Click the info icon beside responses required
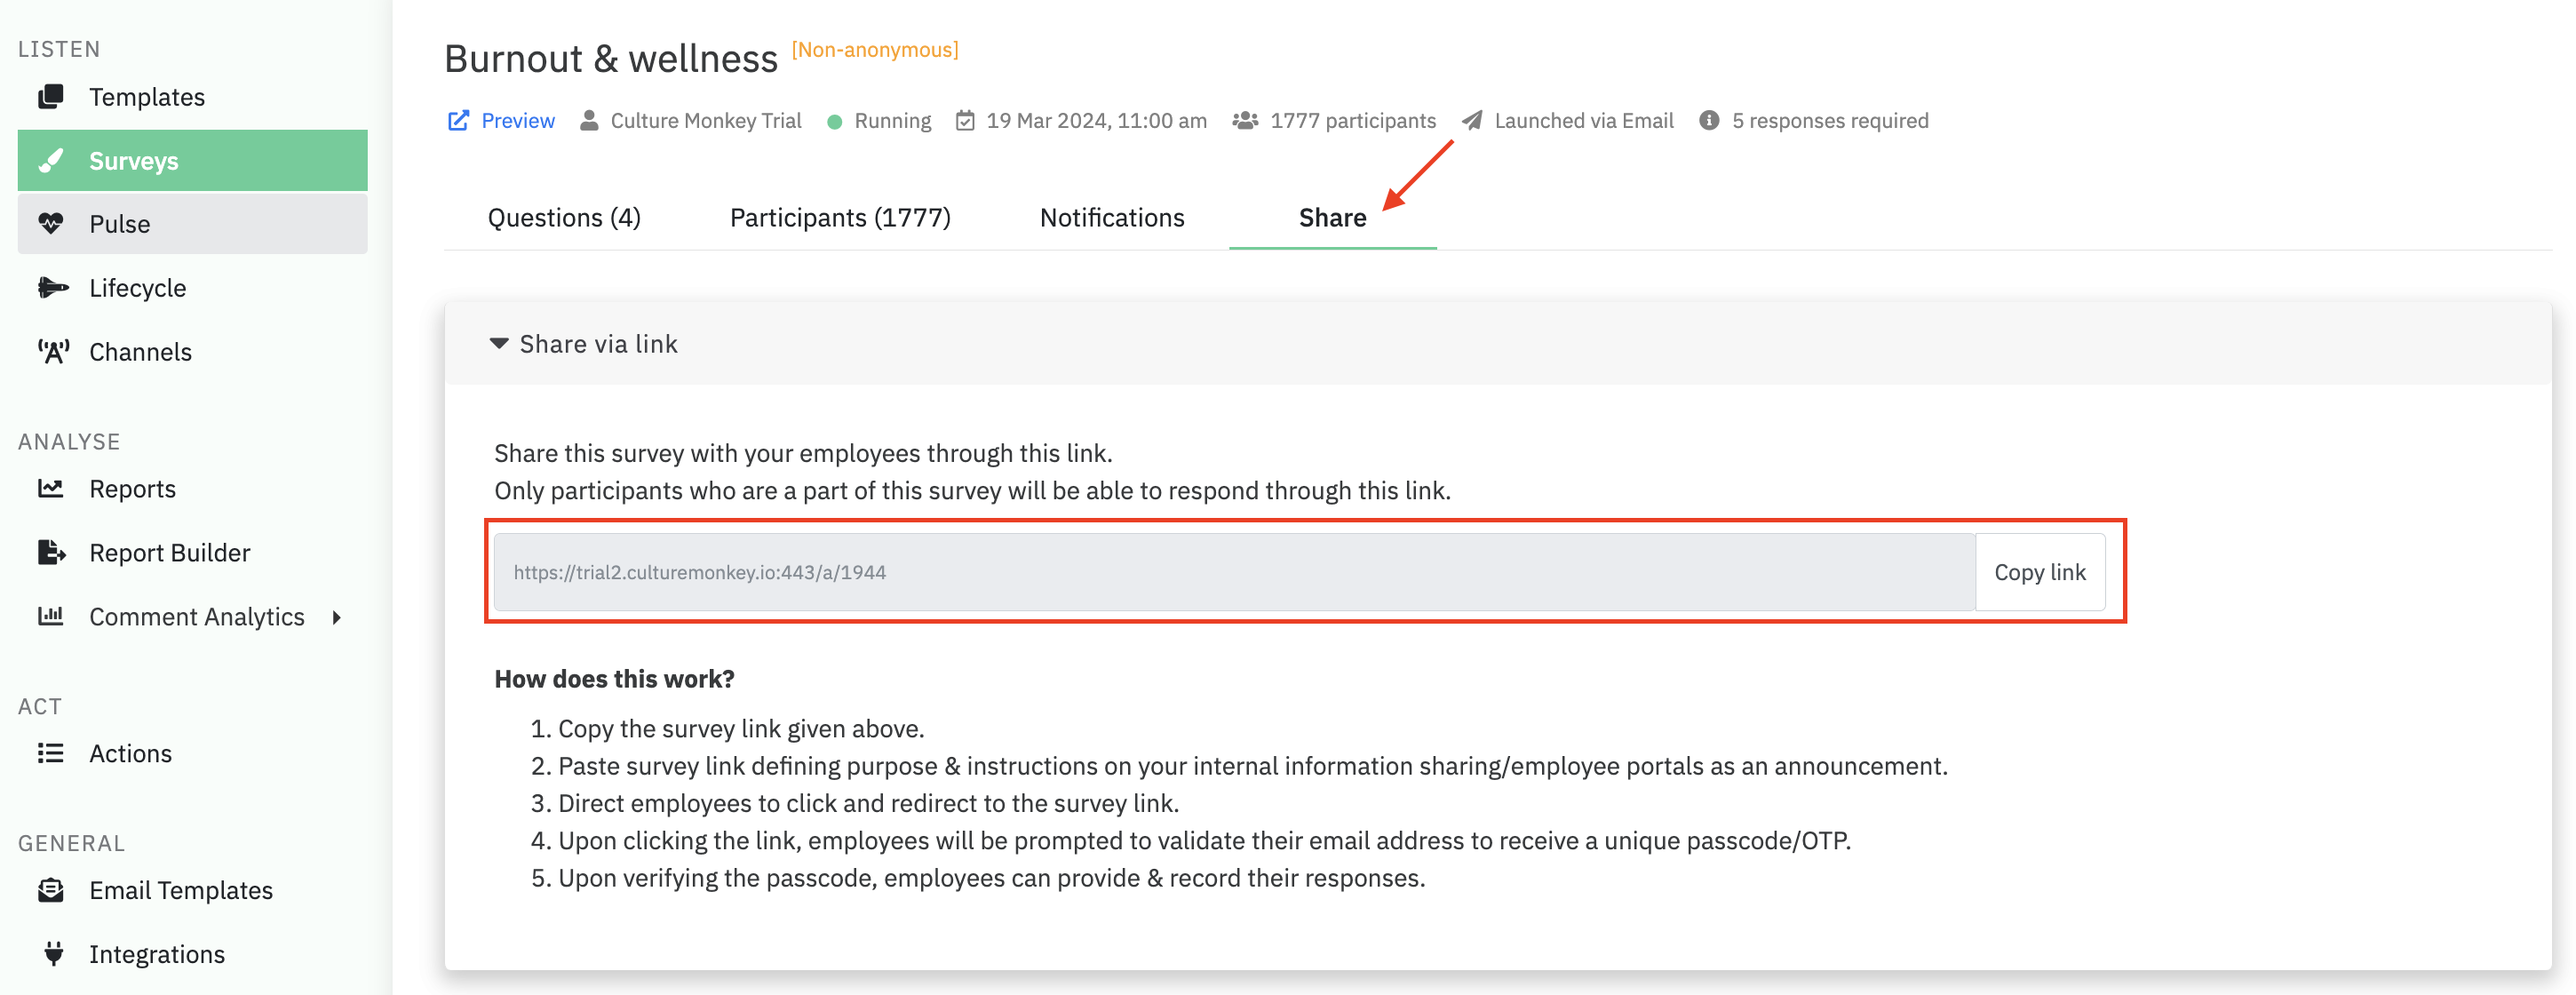 1709,120
